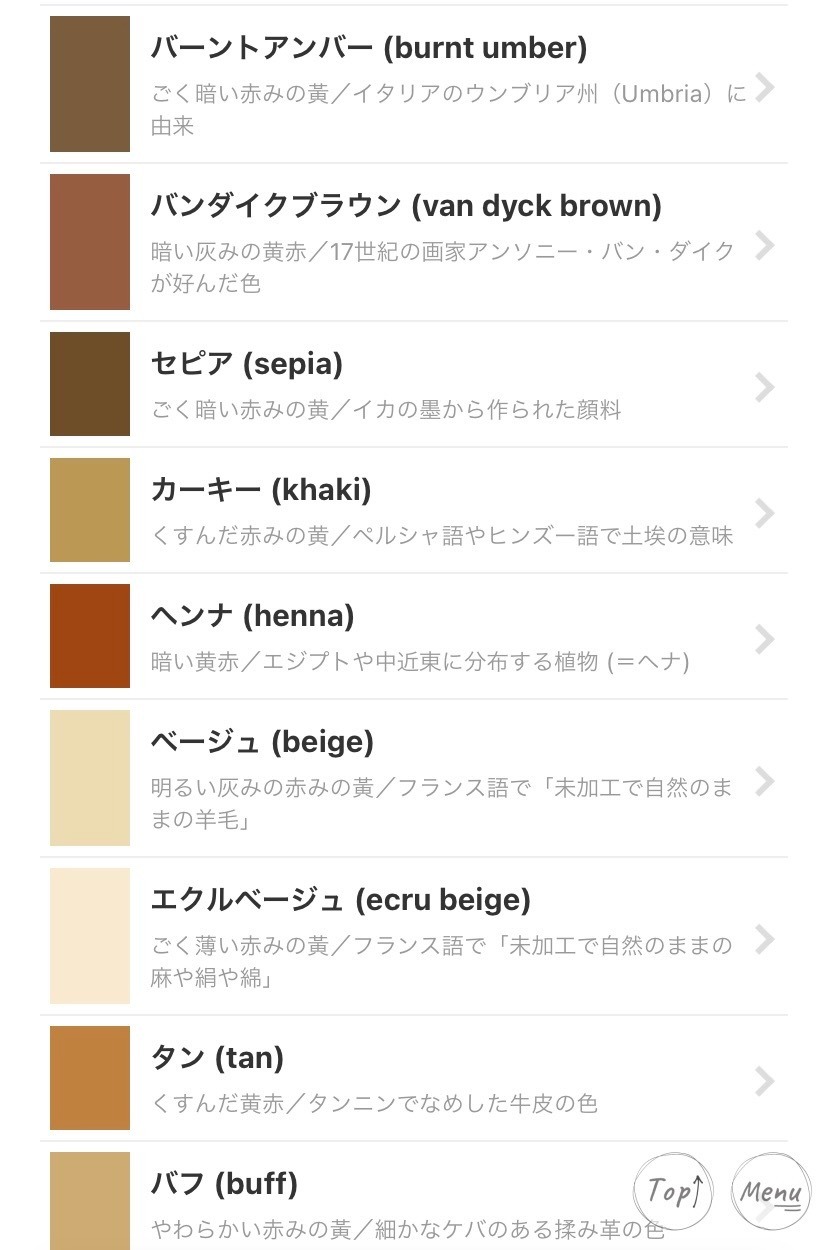Select the burnt umber color swatch
This screenshot has height=1250, width=828.
(x=90, y=84)
